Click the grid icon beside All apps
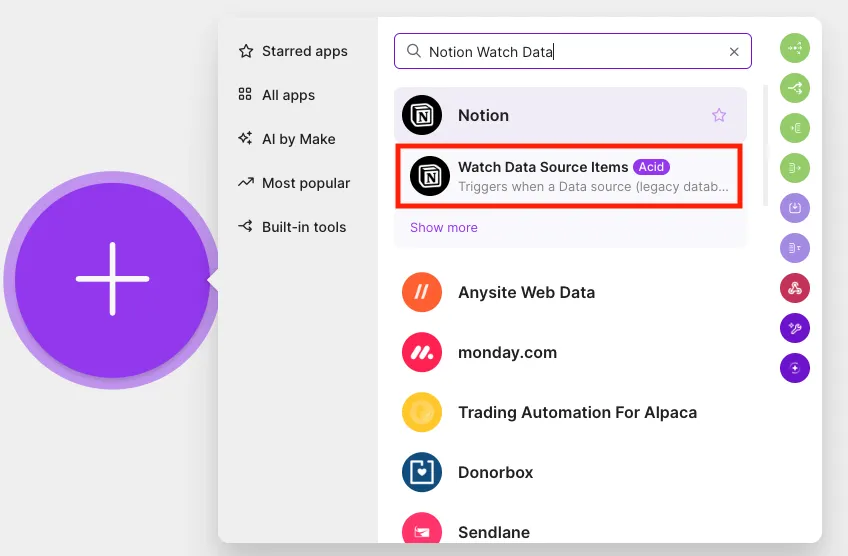This screenshot has width=848, height=556. tap(245, 94)
